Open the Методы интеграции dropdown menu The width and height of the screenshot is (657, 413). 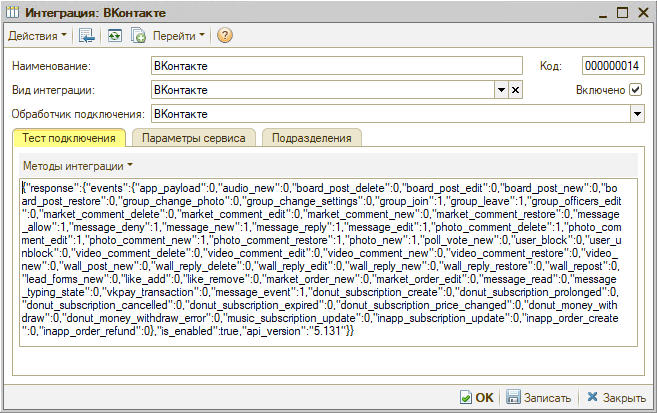pos(78,166)
